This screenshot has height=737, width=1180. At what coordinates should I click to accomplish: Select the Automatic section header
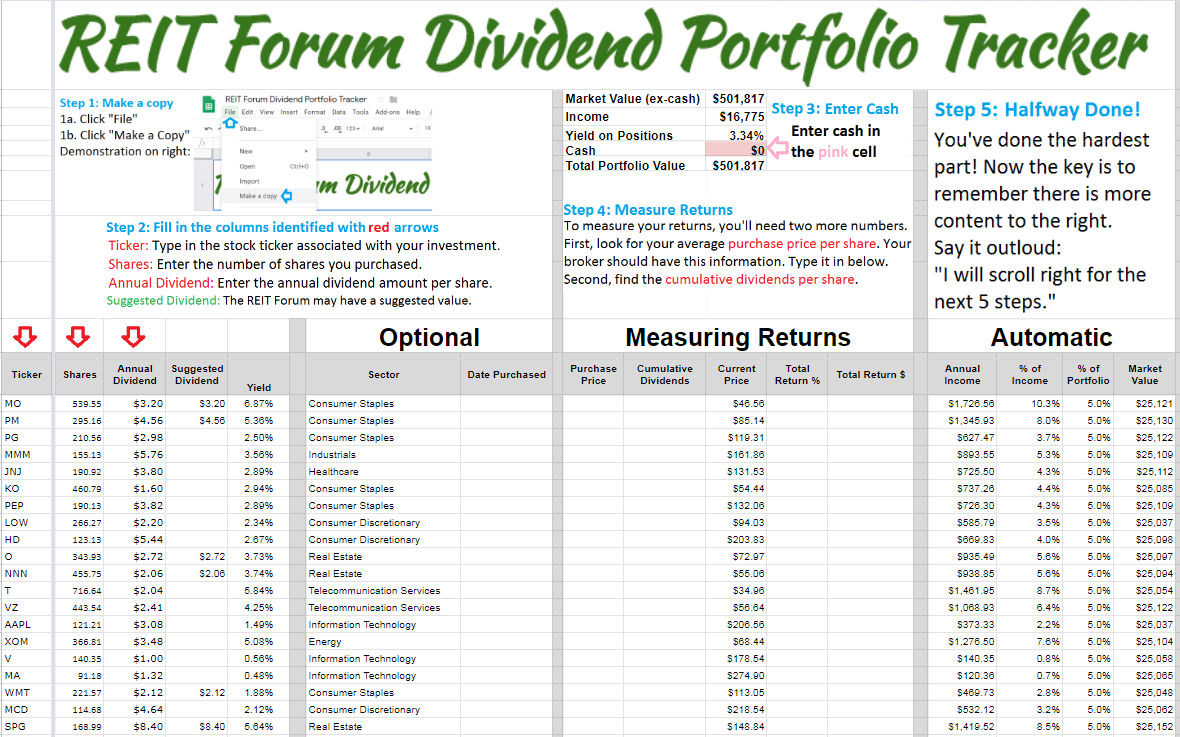1051,337
